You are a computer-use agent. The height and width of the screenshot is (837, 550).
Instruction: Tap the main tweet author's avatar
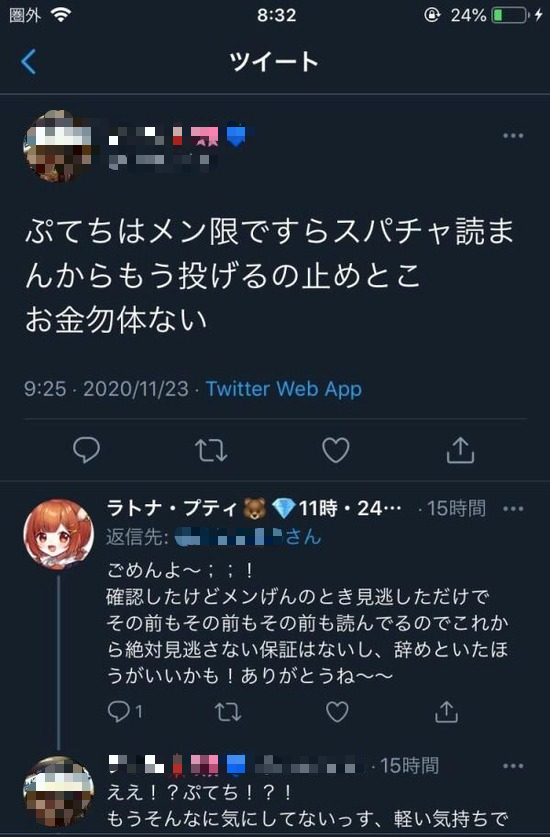pos(58,146)
